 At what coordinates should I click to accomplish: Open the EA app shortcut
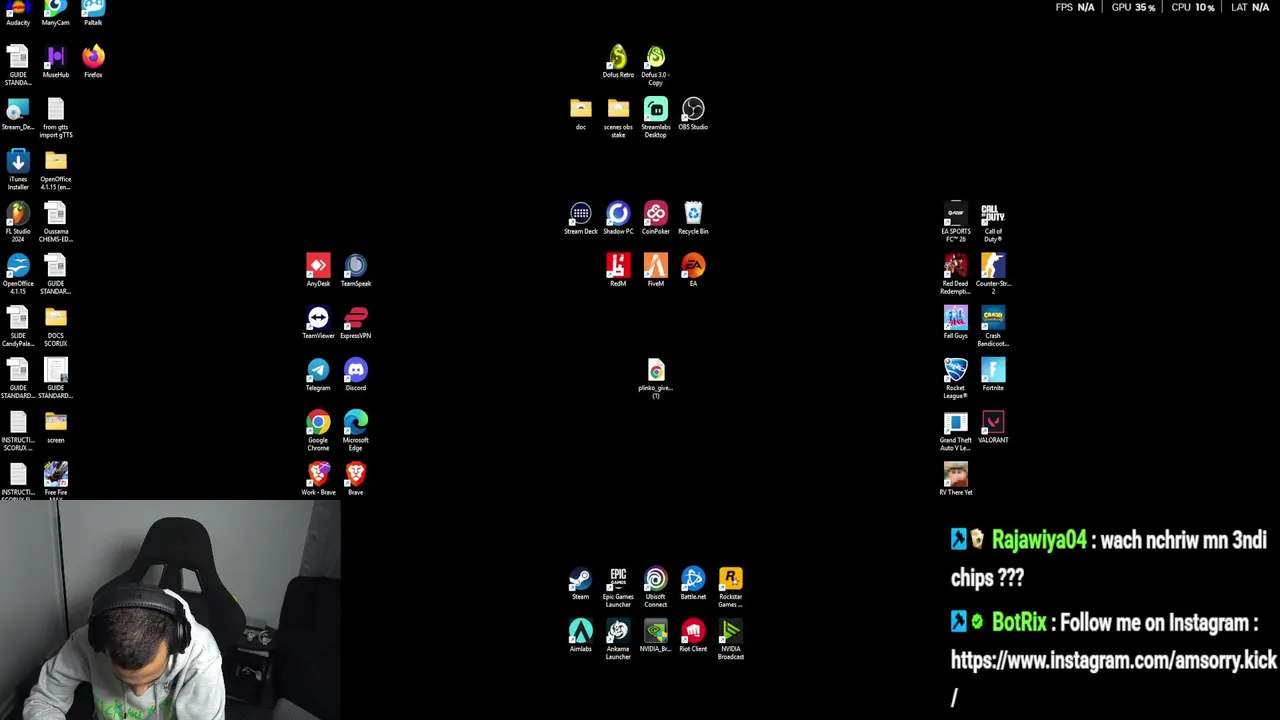[693, 271]
